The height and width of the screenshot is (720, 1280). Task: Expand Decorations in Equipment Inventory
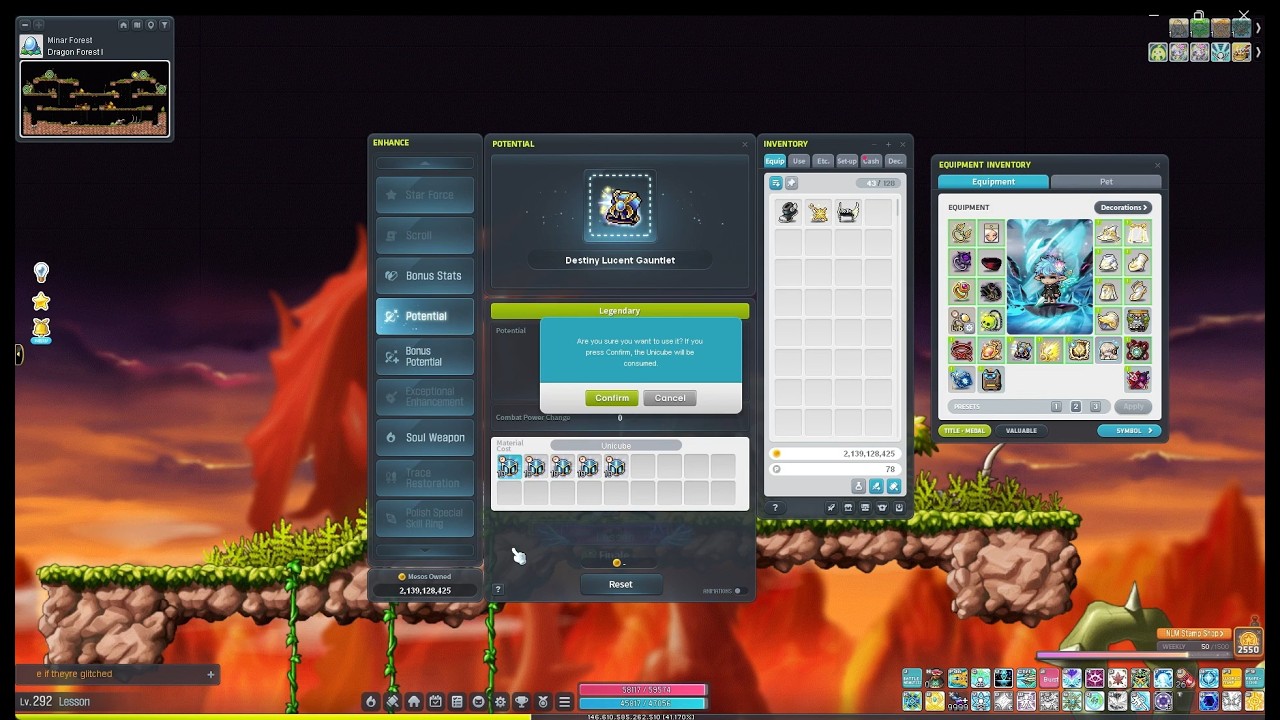pos(1123,207)
